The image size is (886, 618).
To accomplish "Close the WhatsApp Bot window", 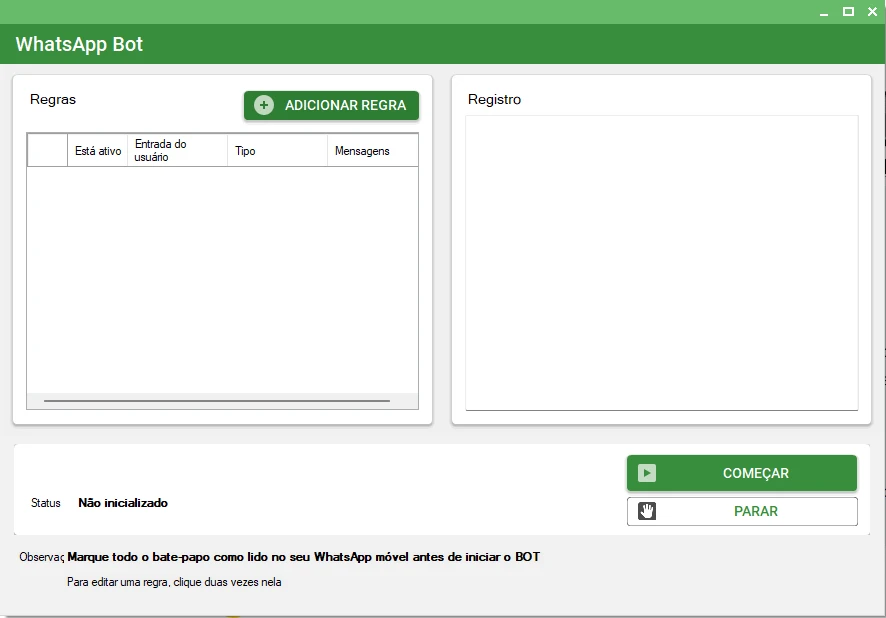I will tap(872, 12).
